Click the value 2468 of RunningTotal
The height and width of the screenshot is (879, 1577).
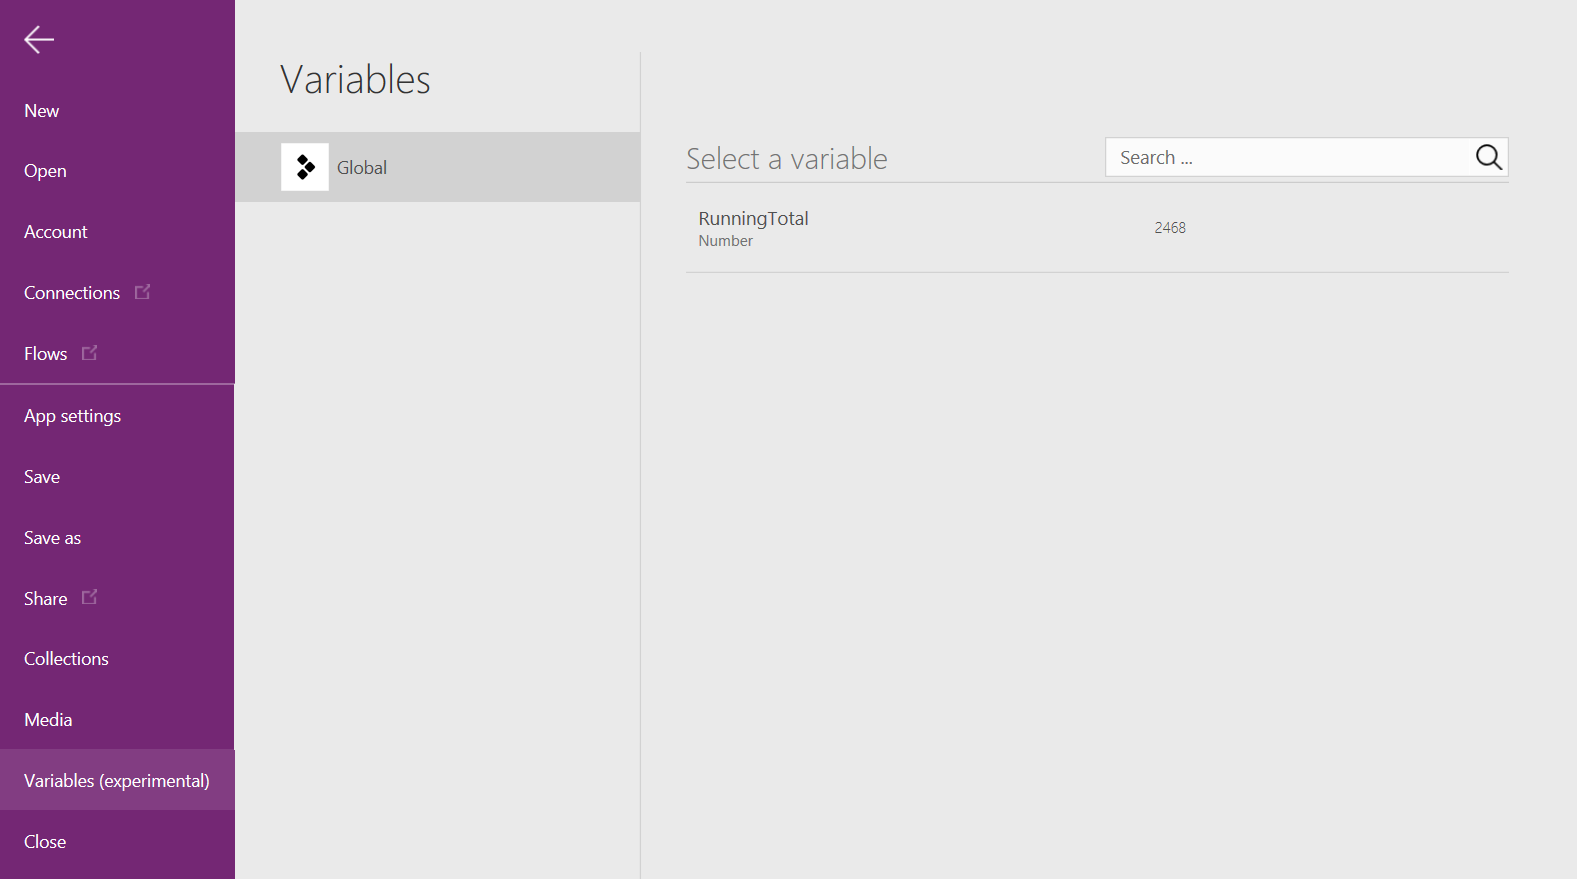(1170, 228)
